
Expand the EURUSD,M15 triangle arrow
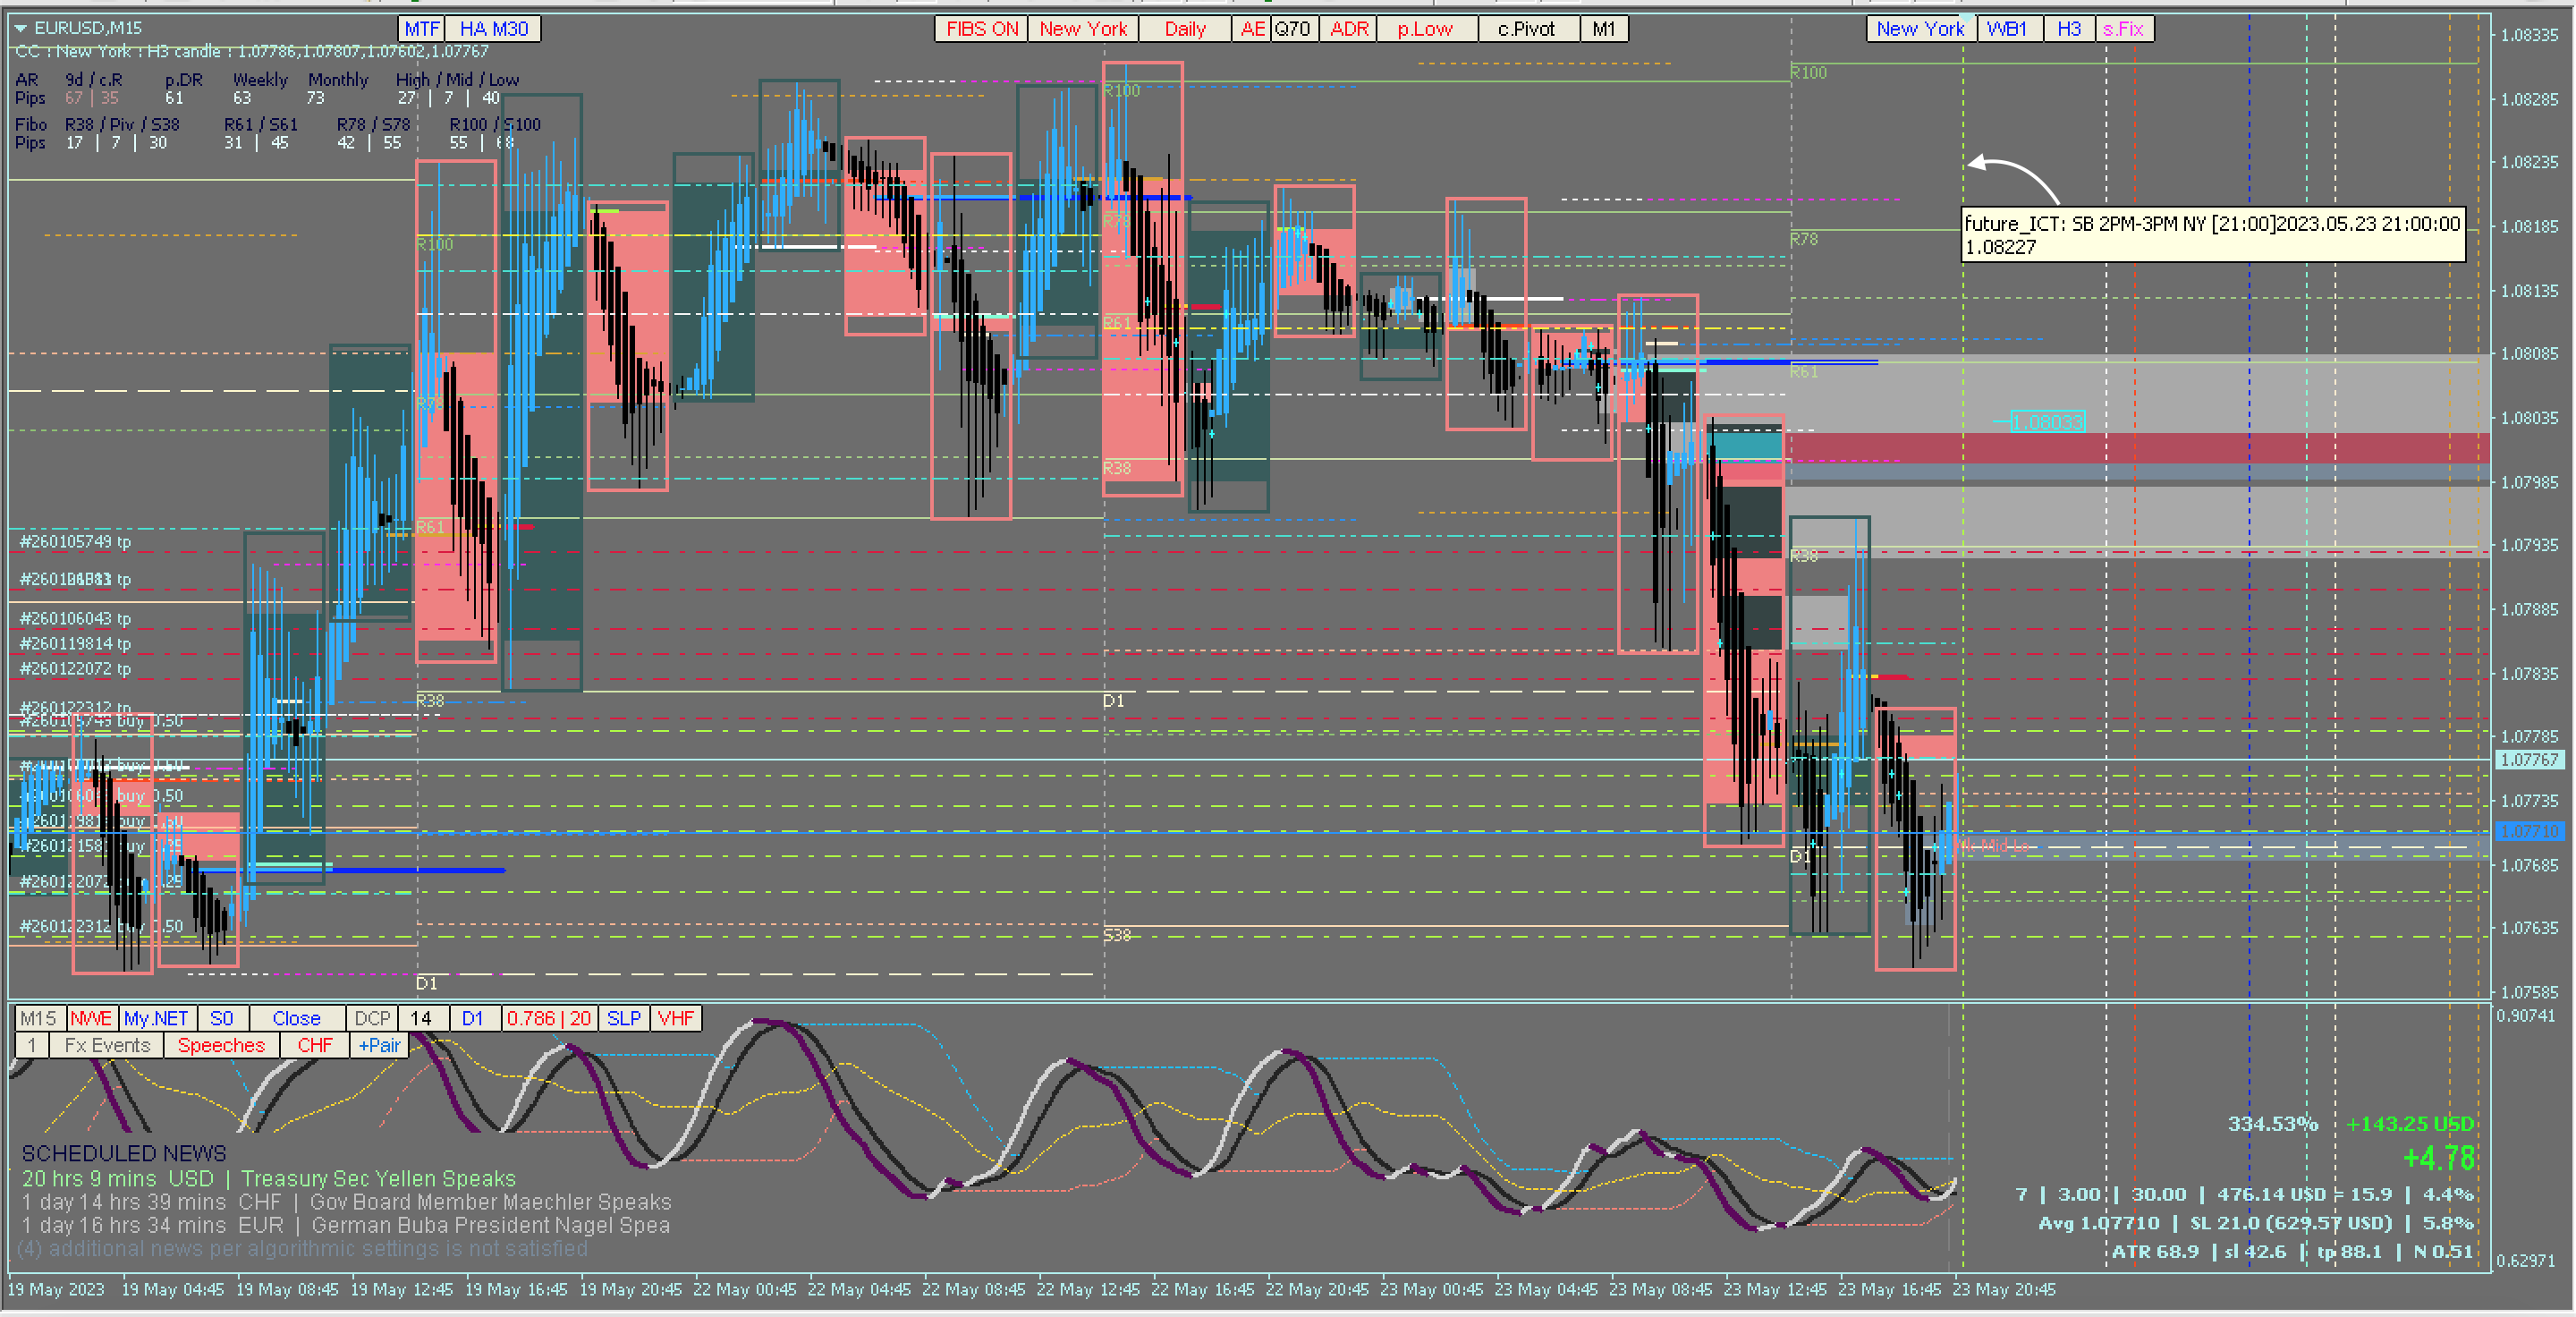[x=20, y=28]
